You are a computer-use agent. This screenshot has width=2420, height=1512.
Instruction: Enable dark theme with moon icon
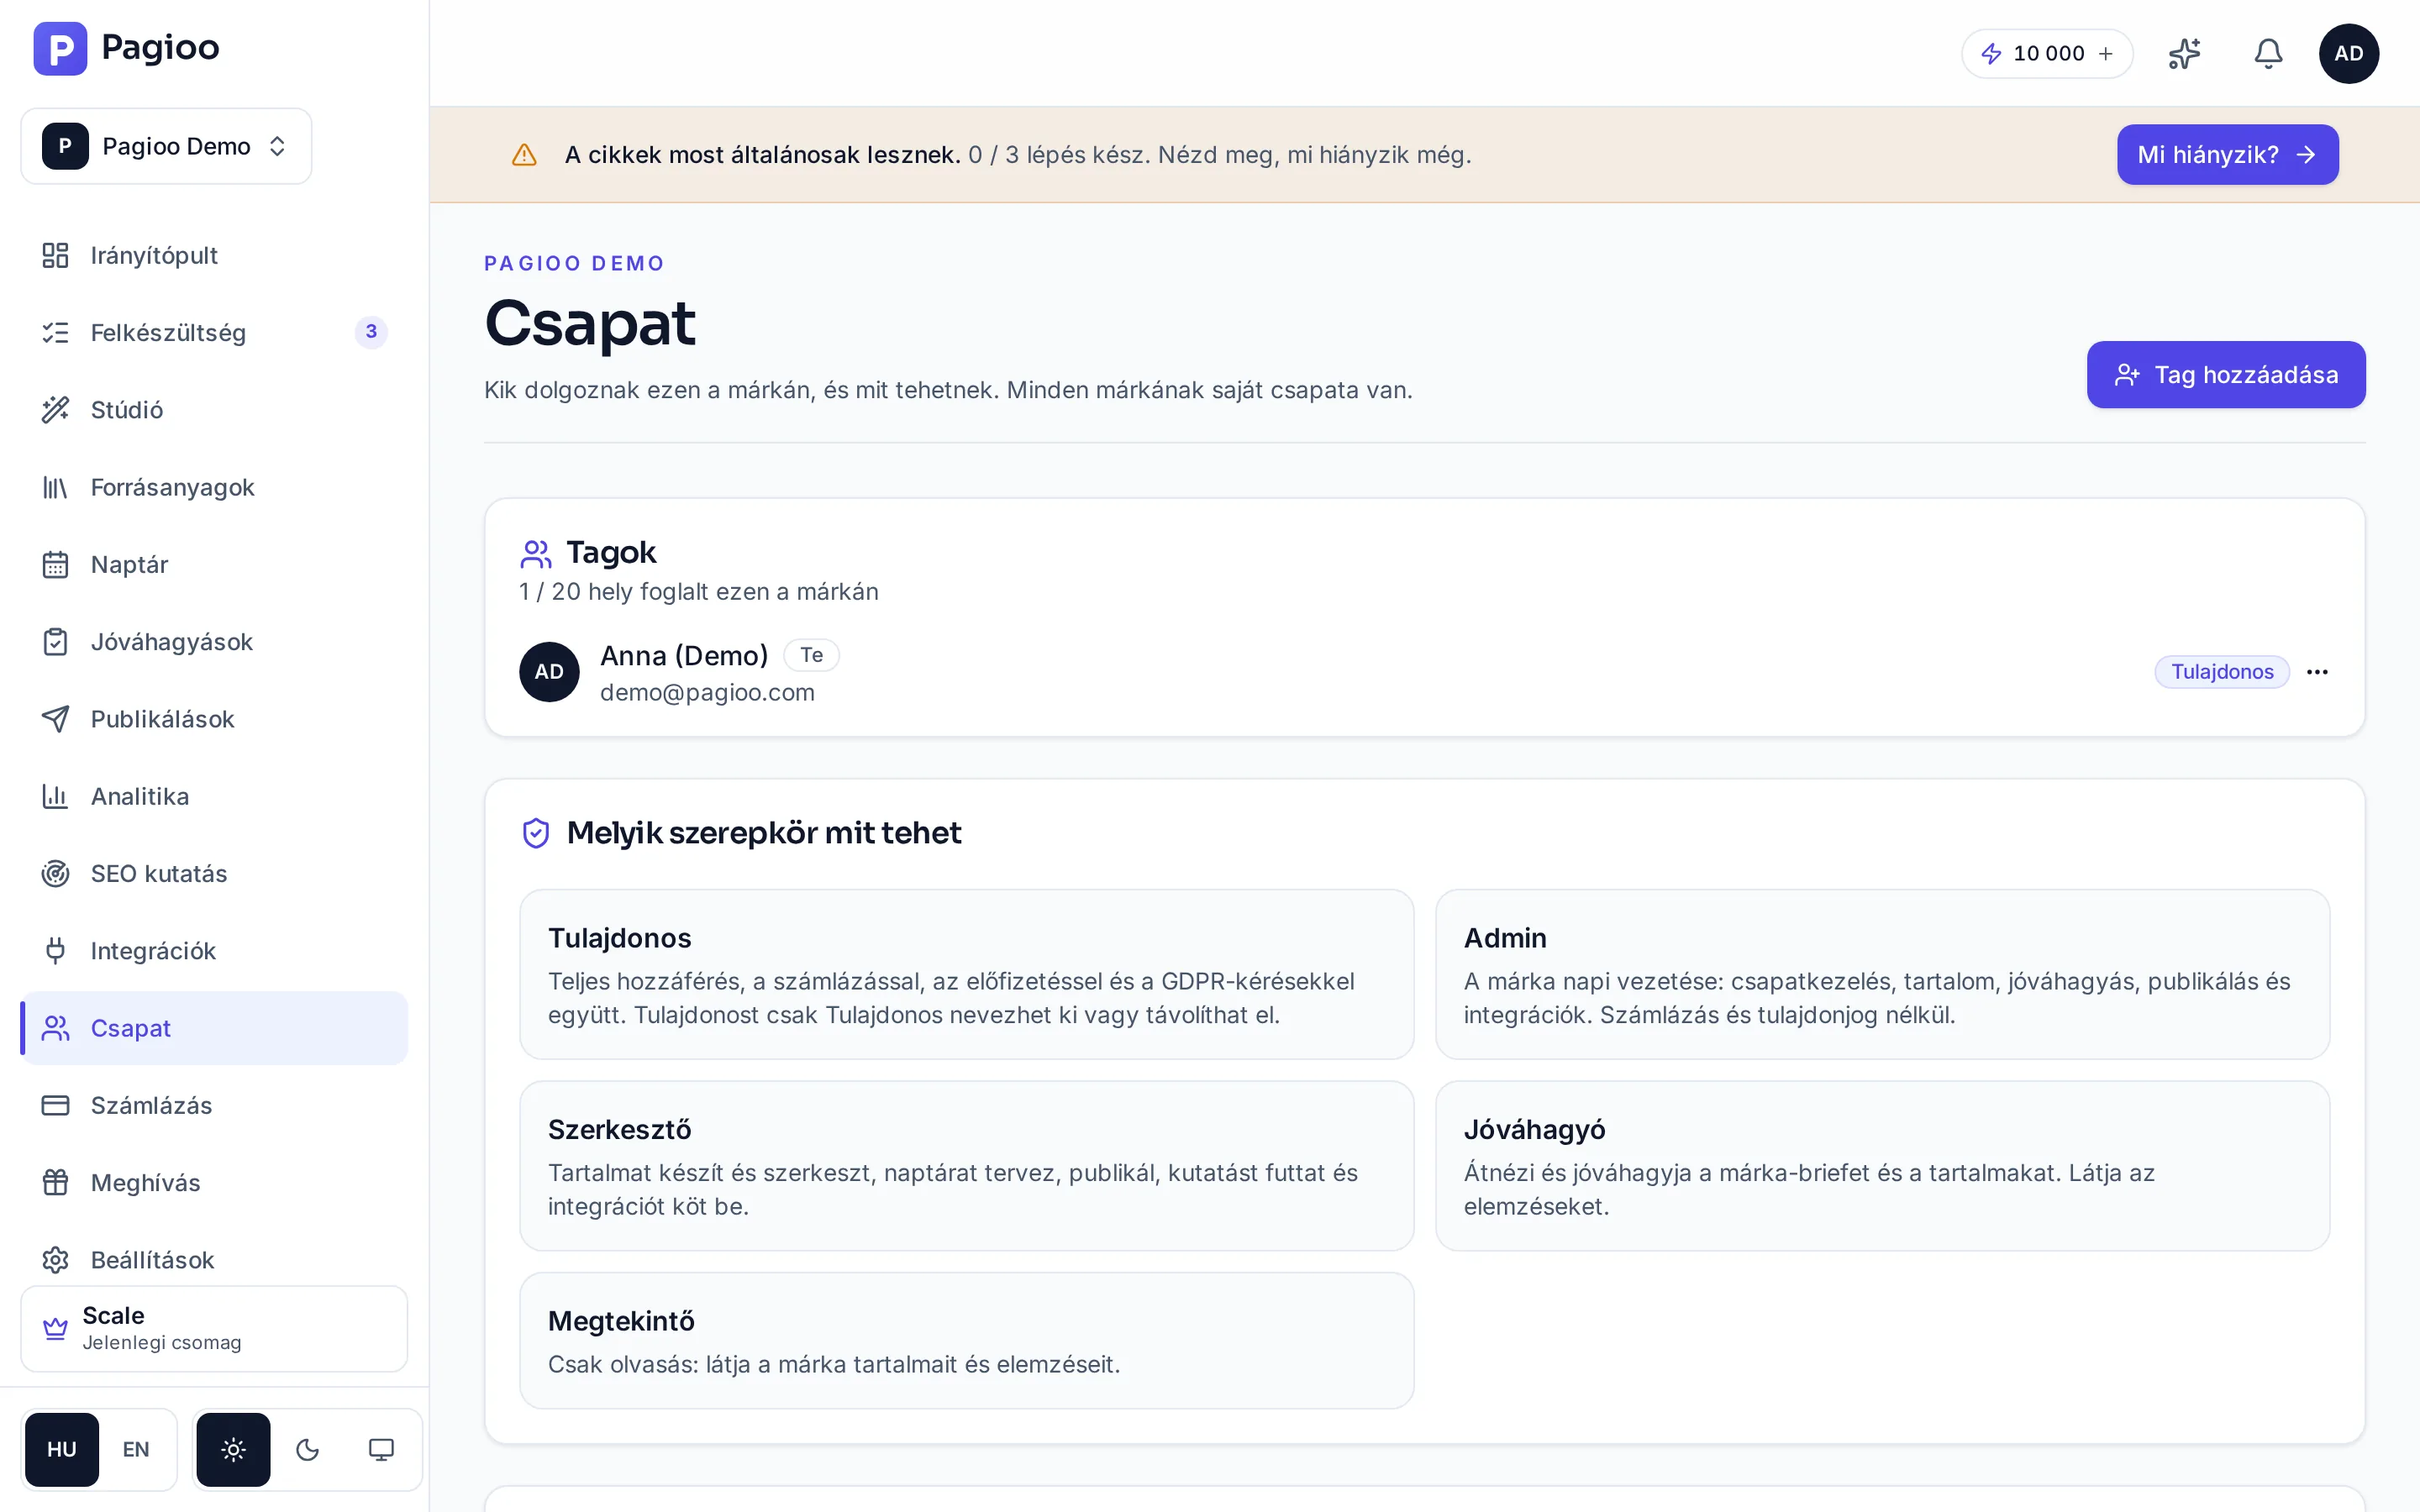[307, 1449]
